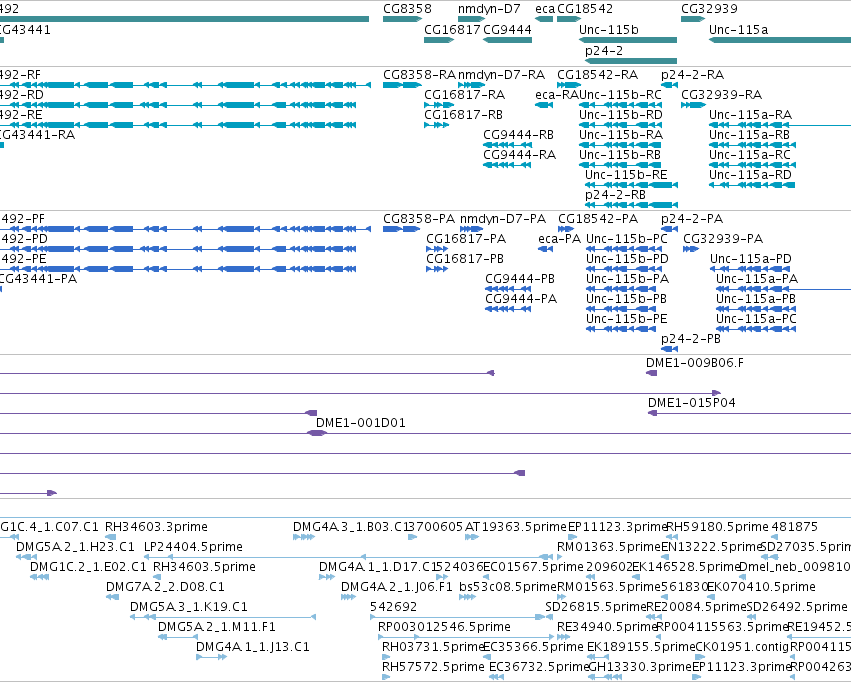The image size is (851, 682).
Task: Click the RP003012546.5prime EST label
Action: 444,627
